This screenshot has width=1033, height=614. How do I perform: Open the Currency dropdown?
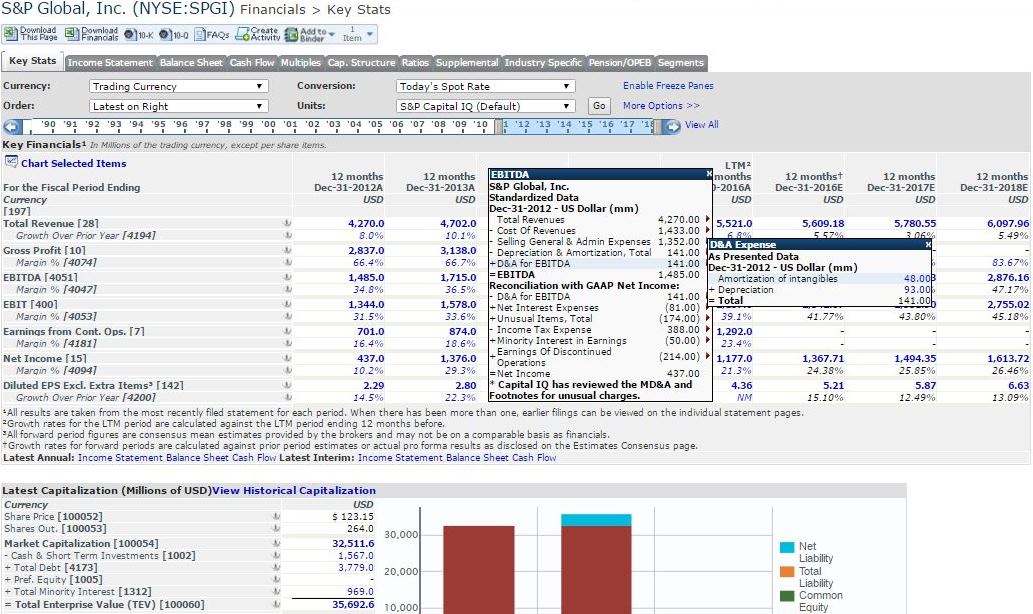coord(179,86)
